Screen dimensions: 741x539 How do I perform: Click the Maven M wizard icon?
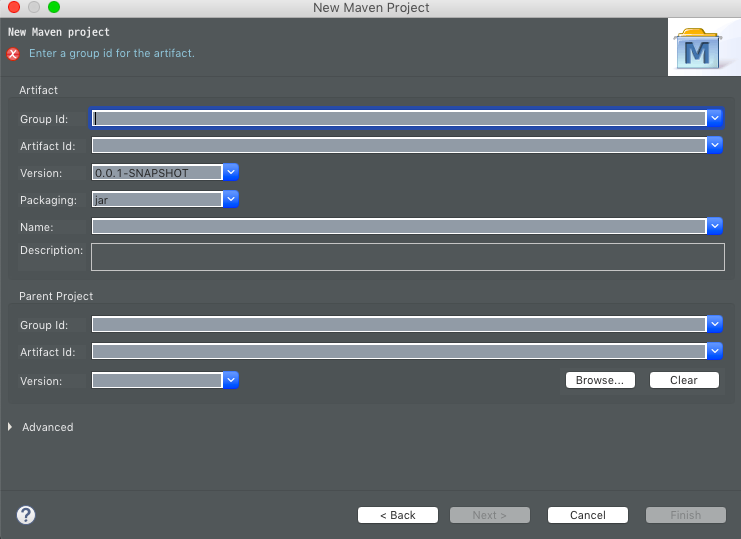[x=698, y=49]
